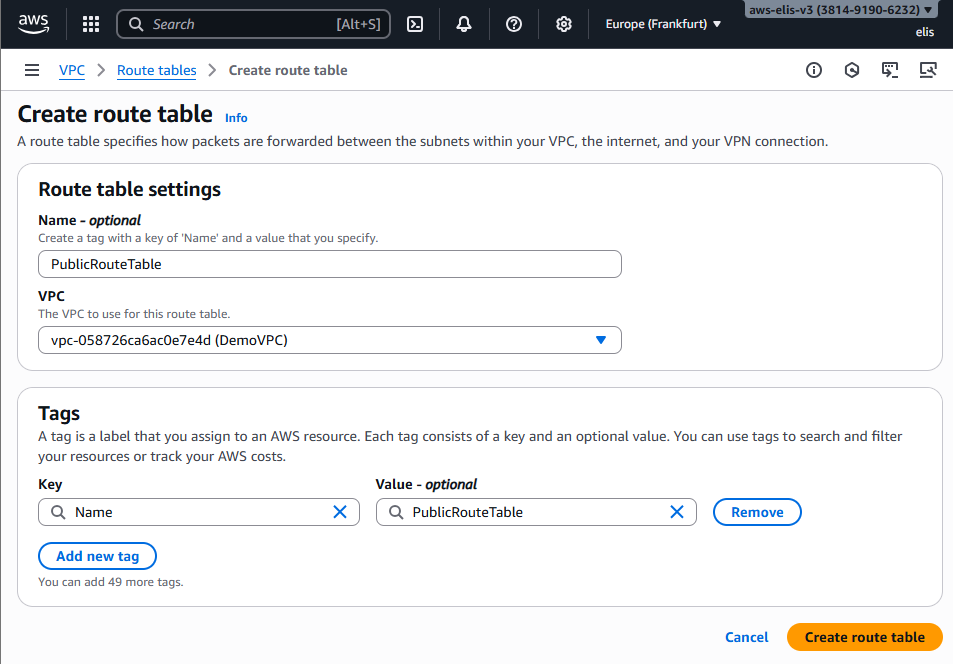Expand the aws-elis-v3 account menu
This screenshot has width=953, height=664.
841,10
